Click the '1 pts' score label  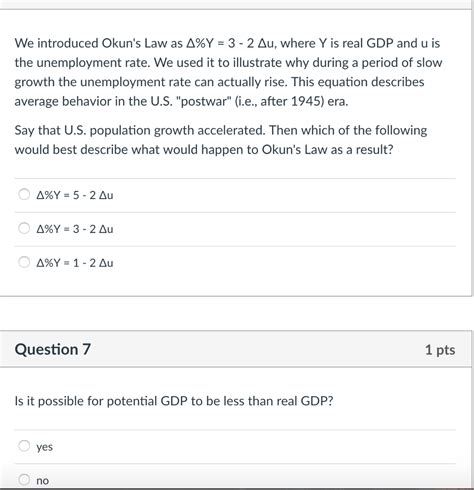point(440,350)
